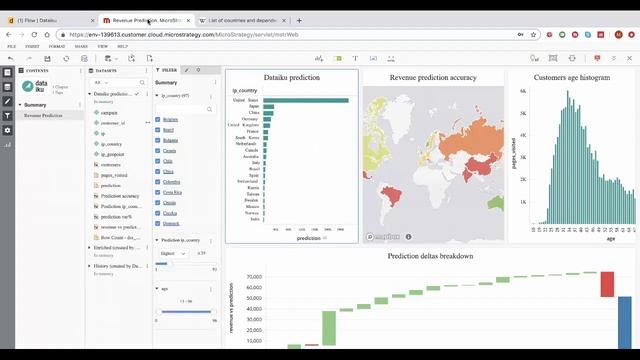This screenshot has width=640, height=360.
Task: Uncheck the Costa Rica filter checkbox
Action: (158, 192)
